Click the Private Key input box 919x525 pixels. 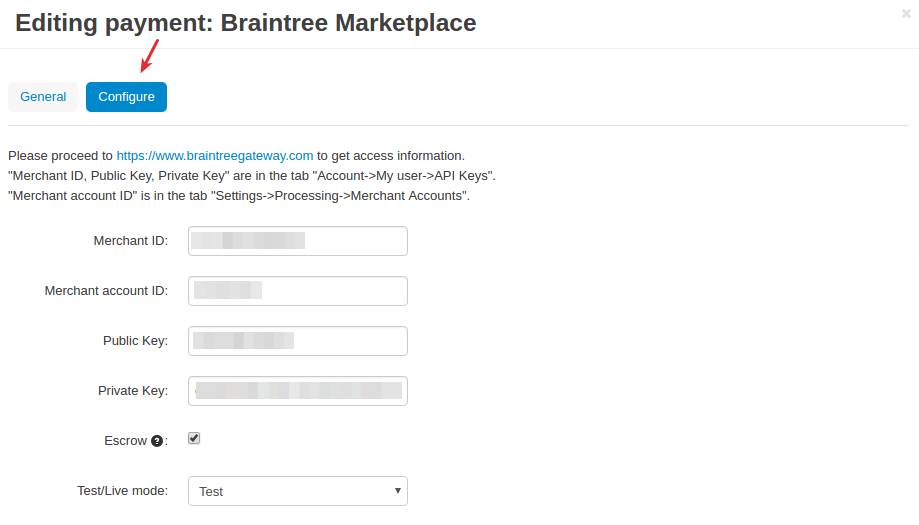pyautogui.click(x=298, y=391)
